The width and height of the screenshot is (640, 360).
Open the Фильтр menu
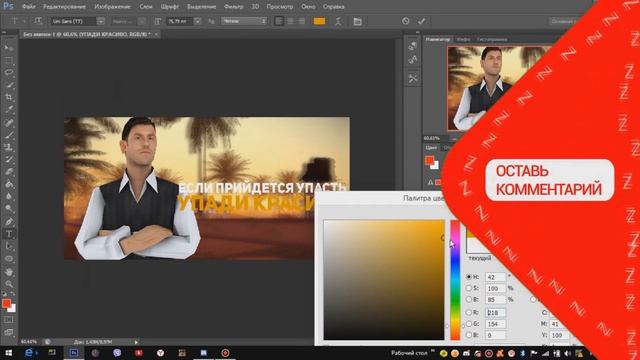click(x=234, y=7)
